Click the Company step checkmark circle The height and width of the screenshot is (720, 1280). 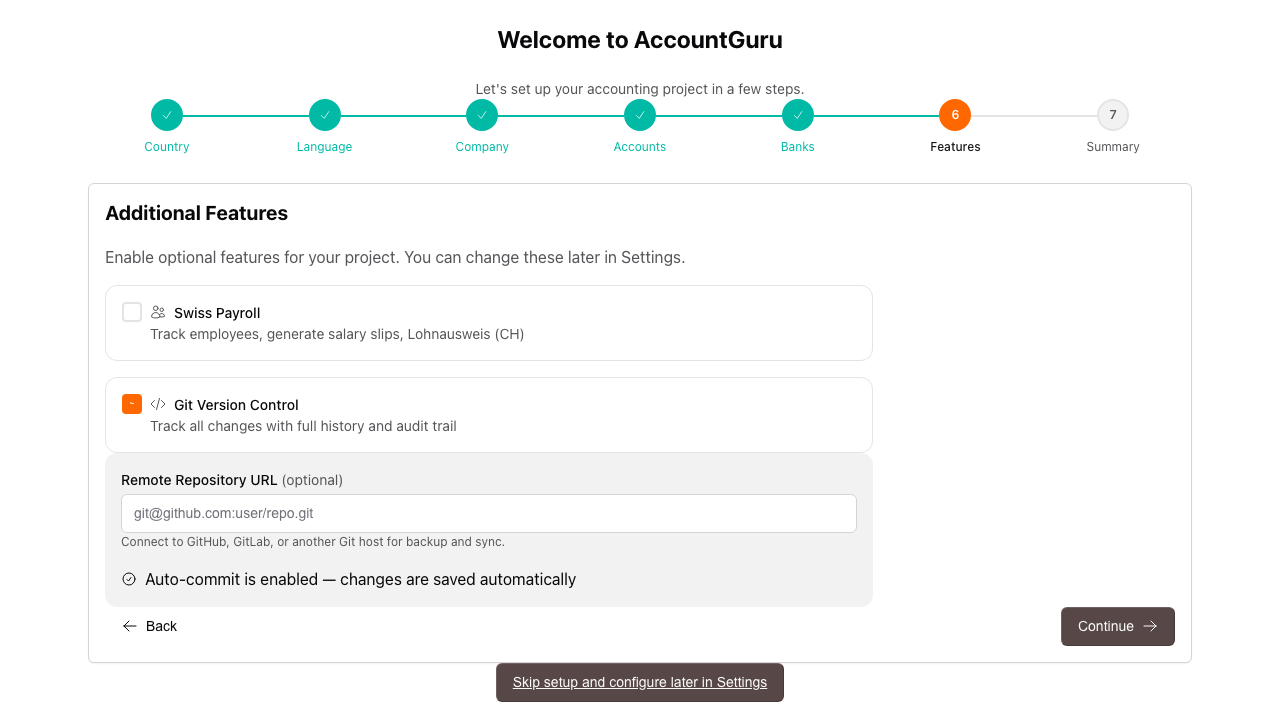click(x=482, y=115)
